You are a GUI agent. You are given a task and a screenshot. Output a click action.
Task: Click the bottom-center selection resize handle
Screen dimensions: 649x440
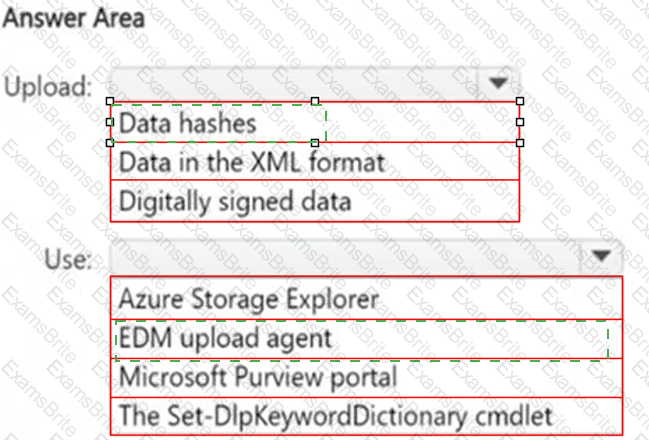tap(315, 143)
